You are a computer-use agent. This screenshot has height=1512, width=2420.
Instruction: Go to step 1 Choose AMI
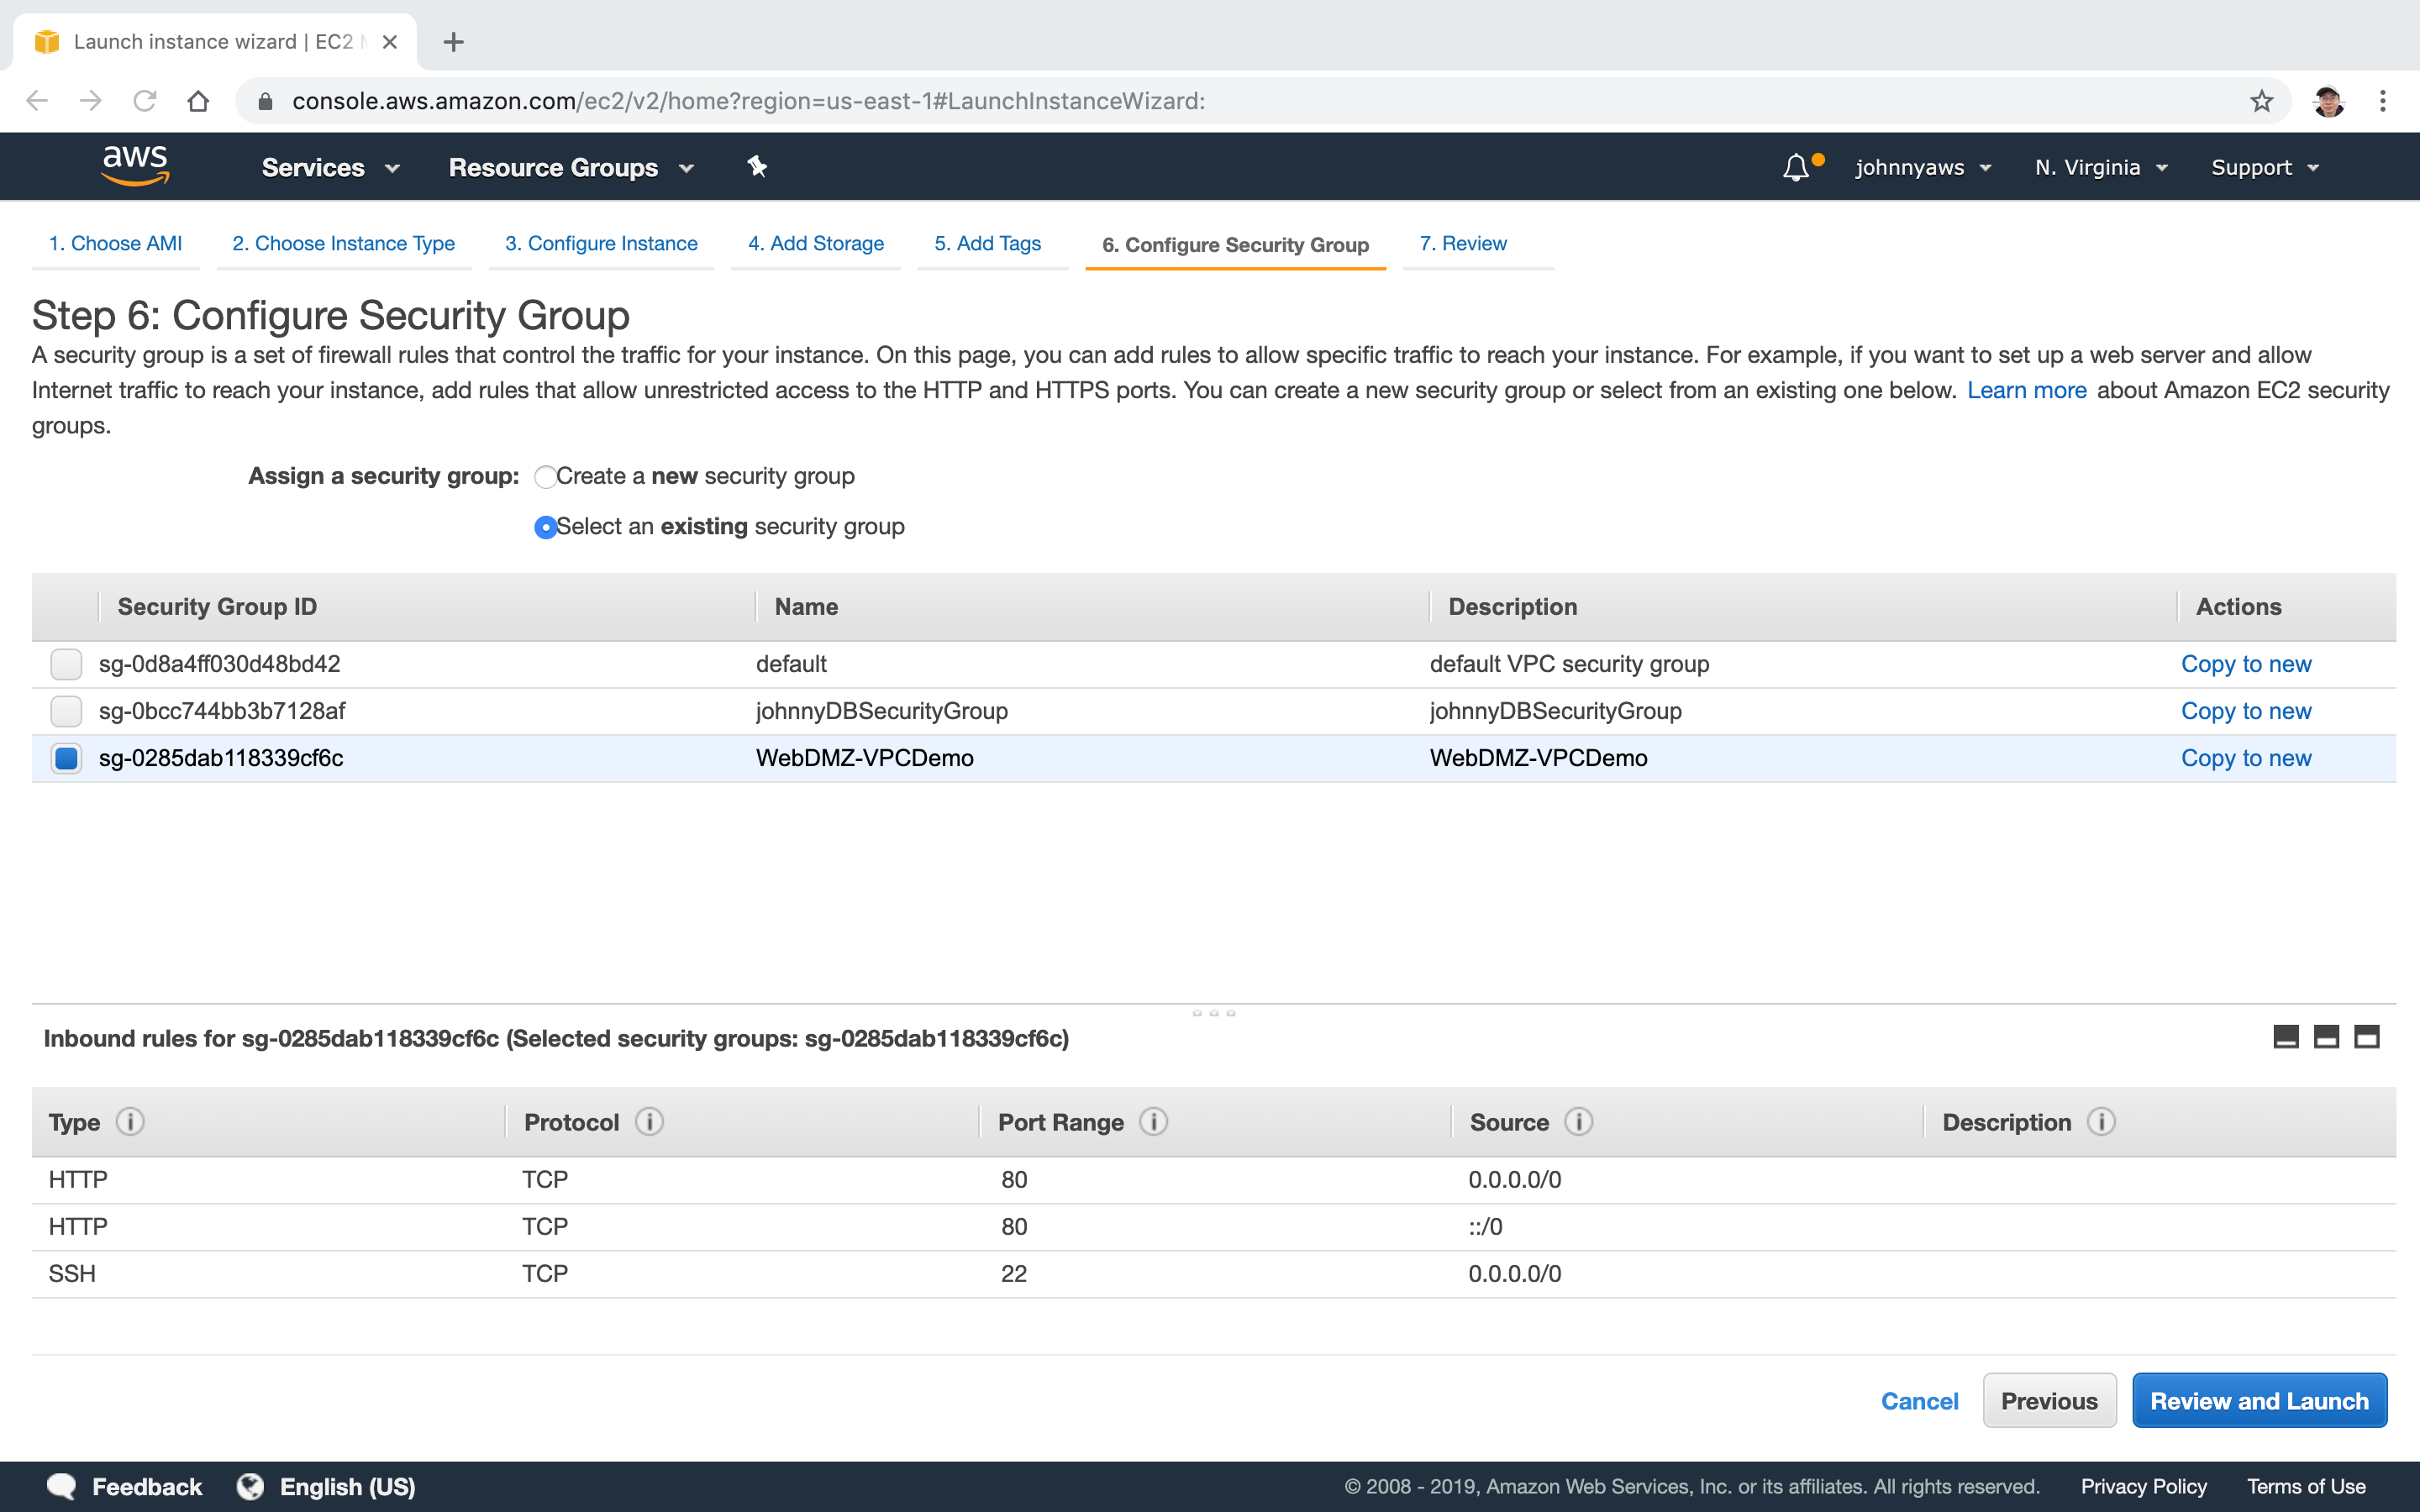pyautogui.click(x=115, y=243)
